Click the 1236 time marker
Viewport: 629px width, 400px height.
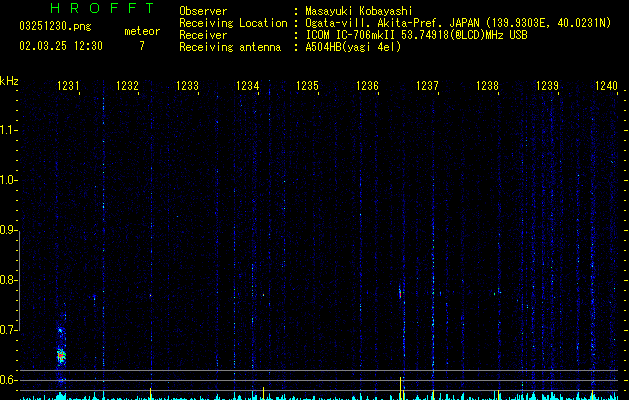point(367,85)
